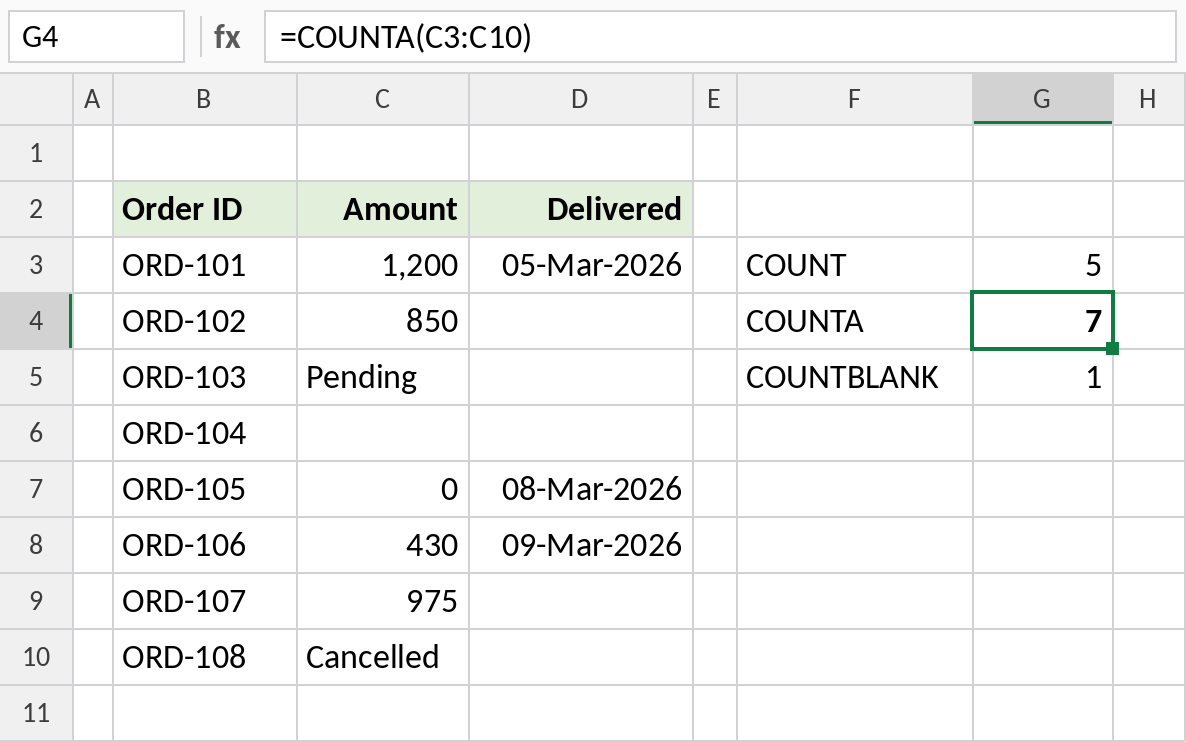
Task: Click the fx insert function icon
Action: pyautogui.click(x=227, y=36)
